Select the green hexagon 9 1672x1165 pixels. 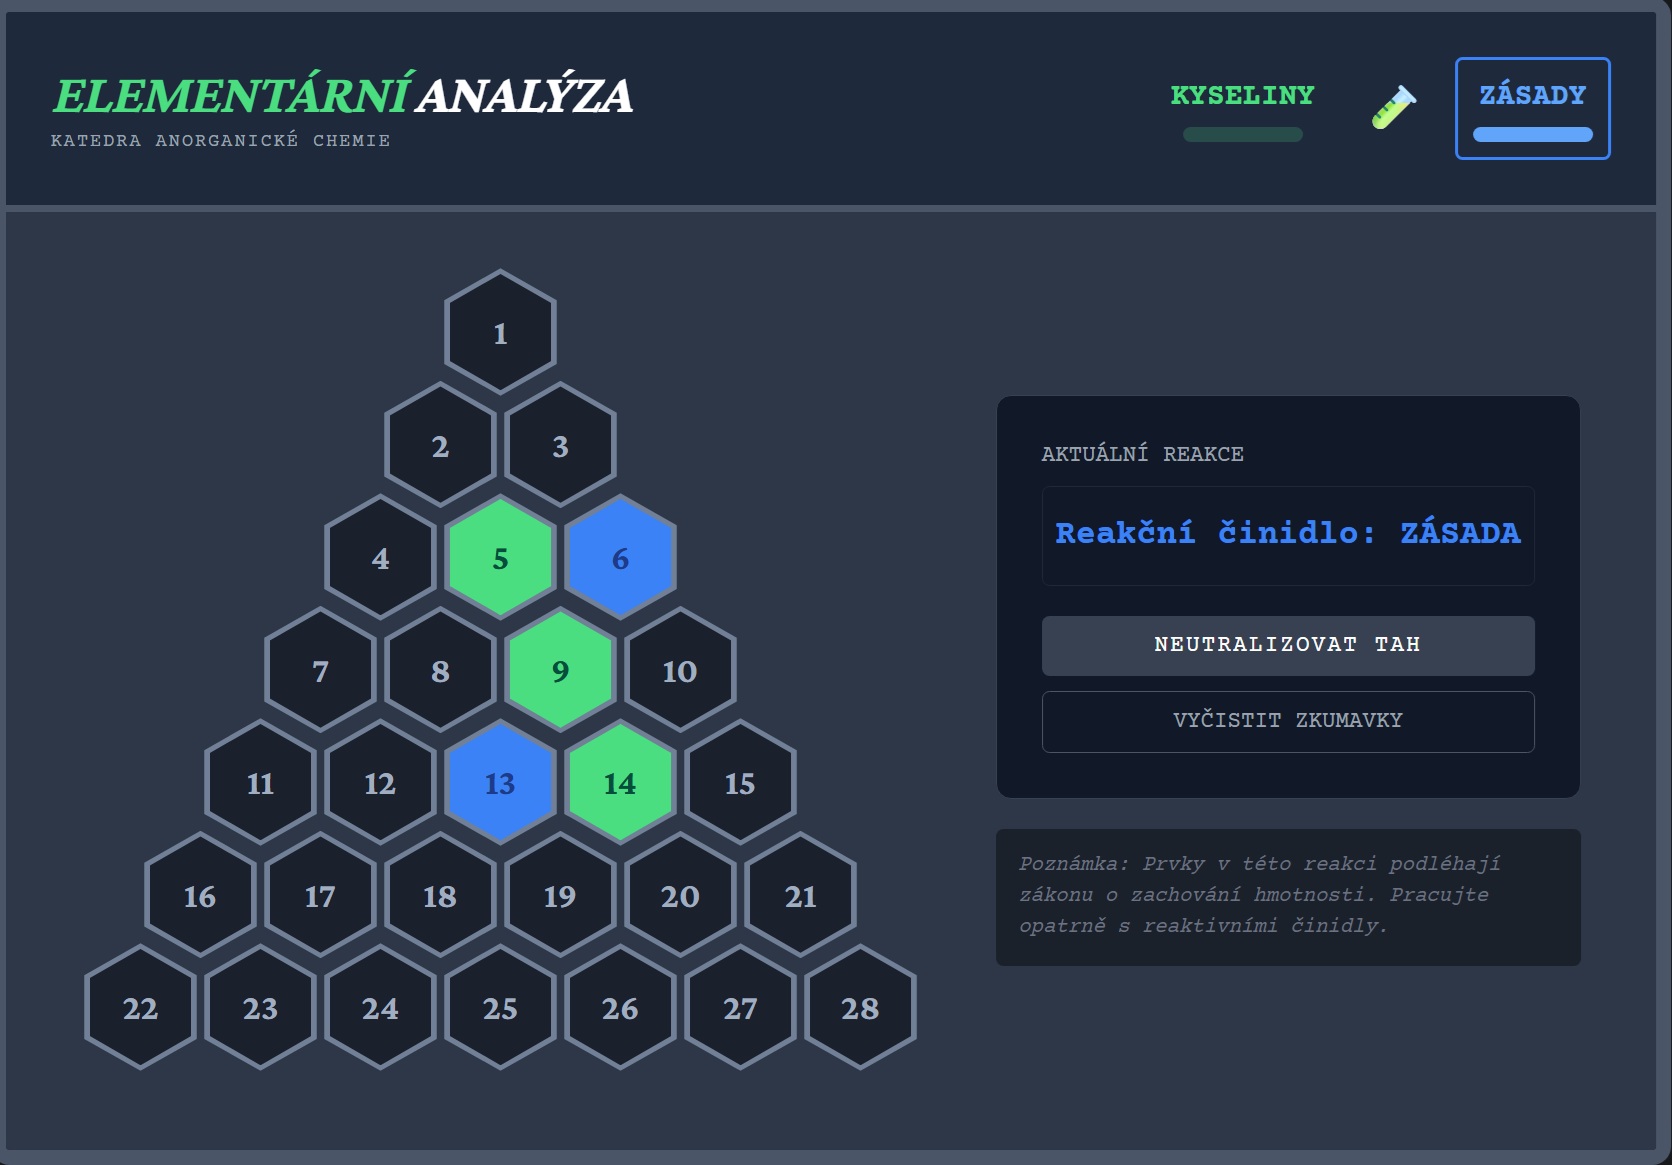click(560, 671)
